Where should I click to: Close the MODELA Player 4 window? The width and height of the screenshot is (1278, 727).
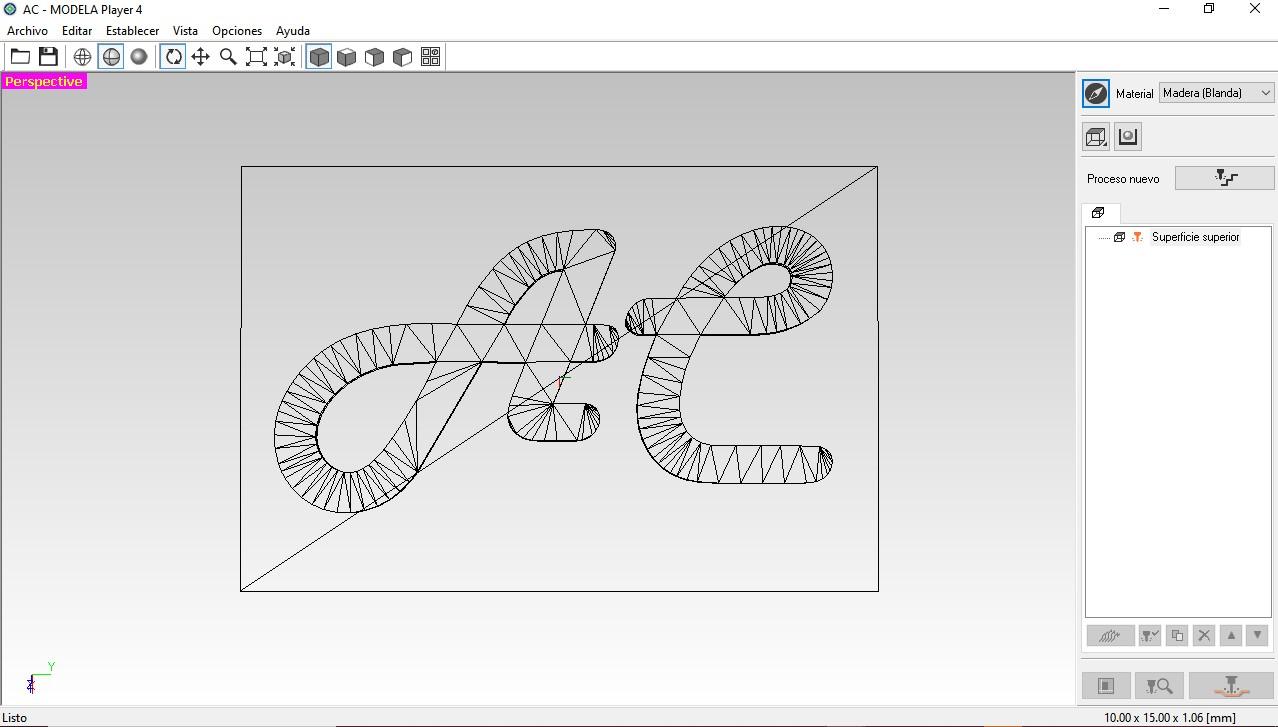coord(1255,9)
